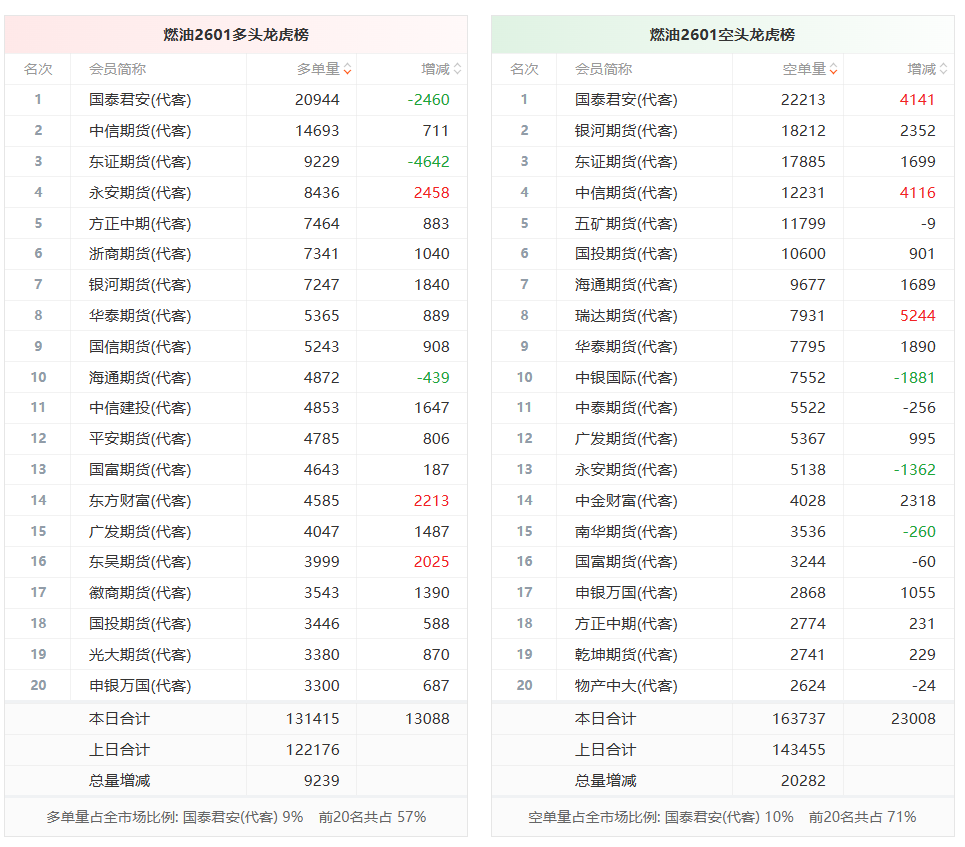
Task: Select the 燃油2601多头龙虎榜 title
Action: pos(236,34)
